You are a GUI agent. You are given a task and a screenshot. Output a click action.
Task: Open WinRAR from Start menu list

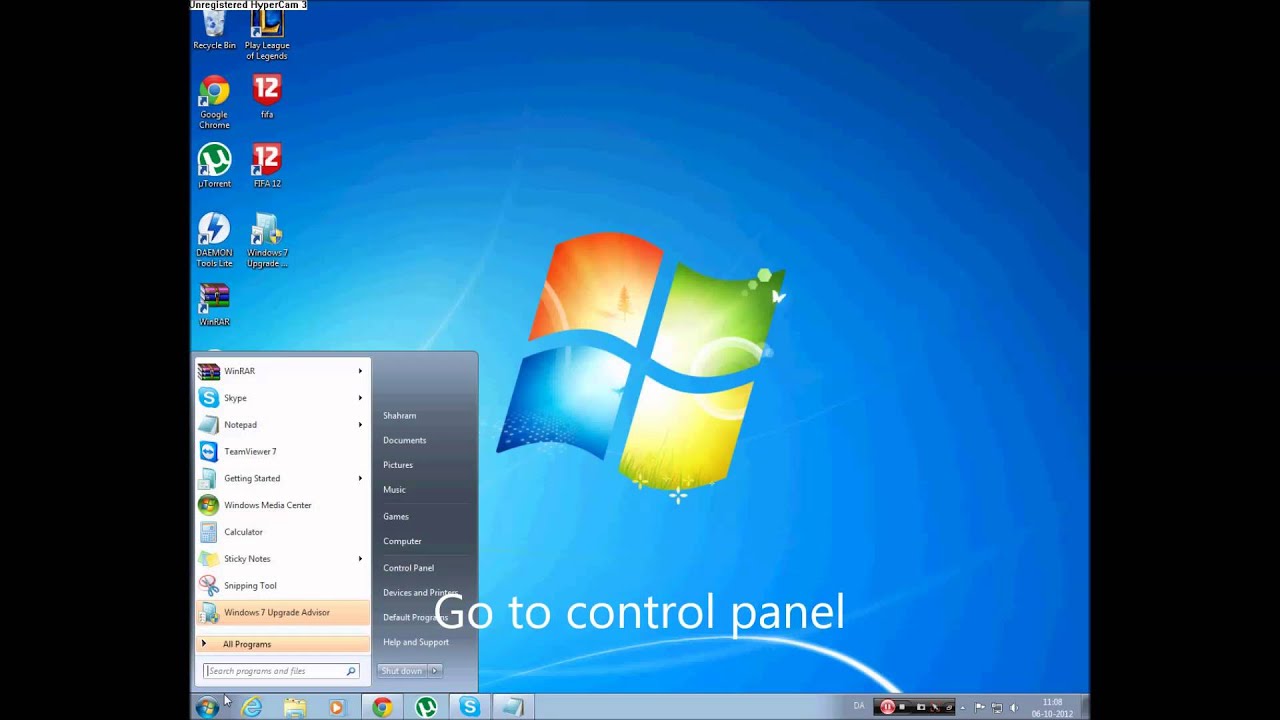click(x=282, y=371)
